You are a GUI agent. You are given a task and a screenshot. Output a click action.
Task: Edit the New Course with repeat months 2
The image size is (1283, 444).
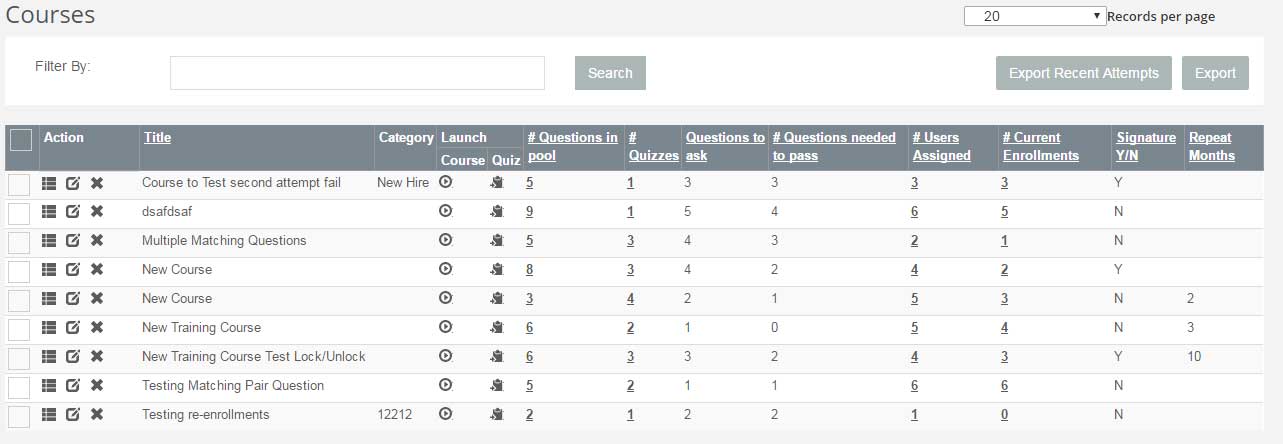tap(73, 299)
